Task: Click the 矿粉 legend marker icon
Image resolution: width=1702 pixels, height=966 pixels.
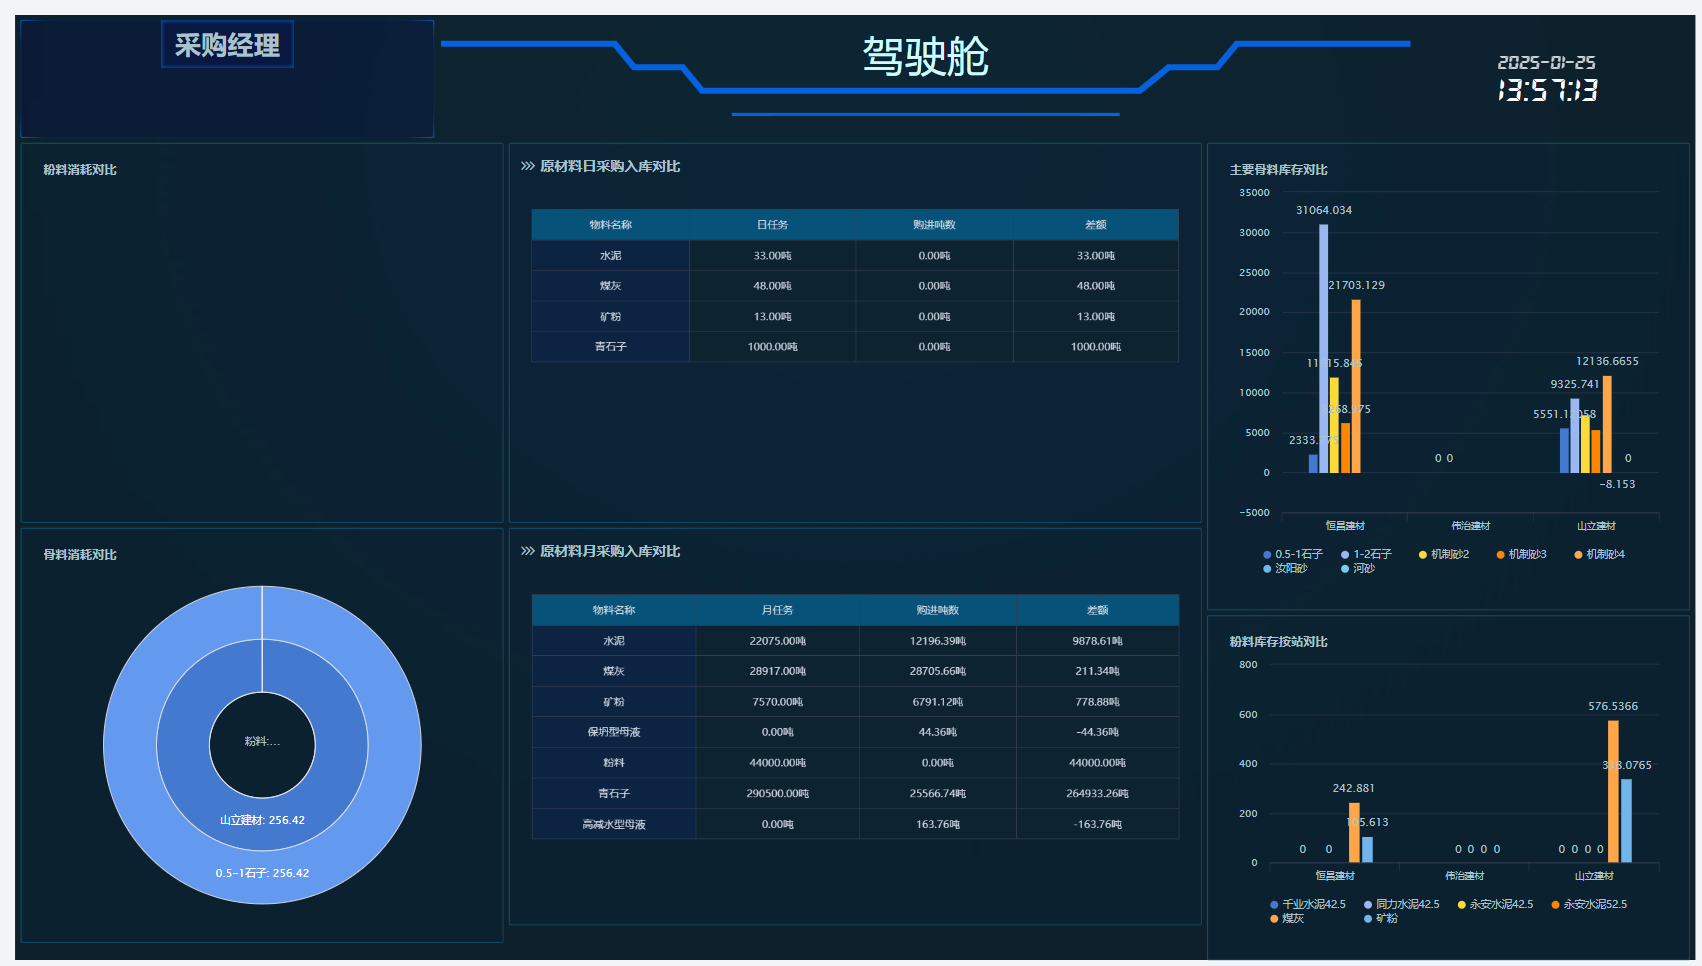Action: pos(1368,918)
